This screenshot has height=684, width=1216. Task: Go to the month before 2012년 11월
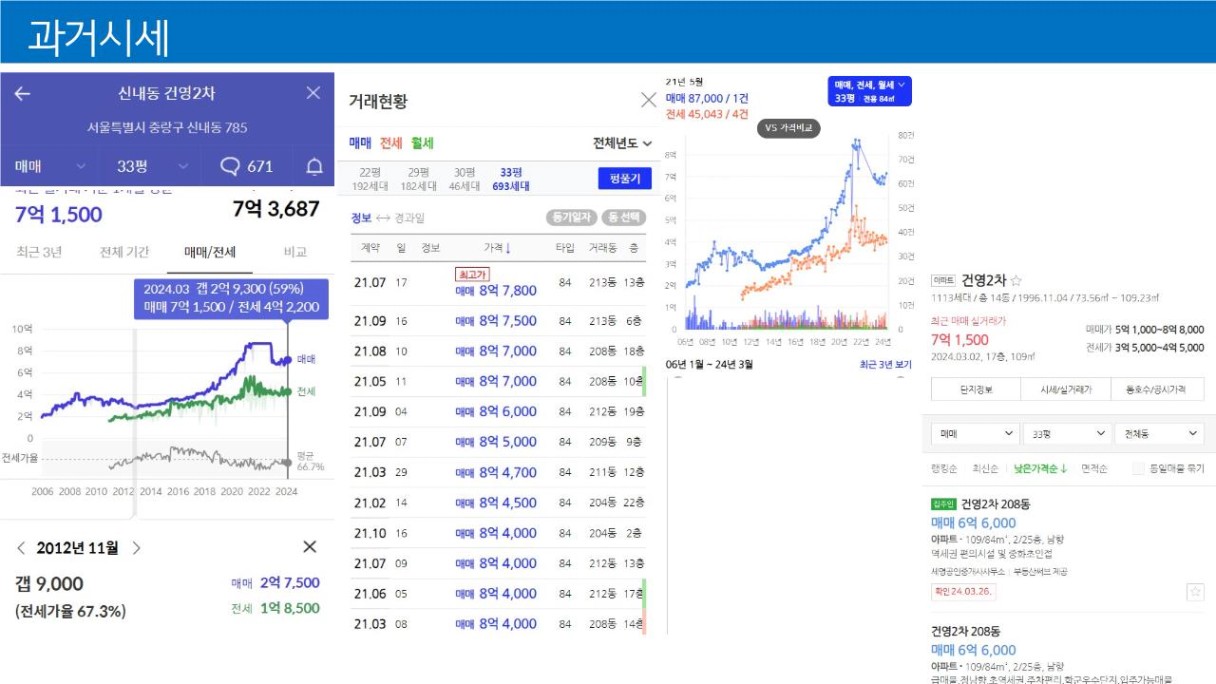pos(21,548)
